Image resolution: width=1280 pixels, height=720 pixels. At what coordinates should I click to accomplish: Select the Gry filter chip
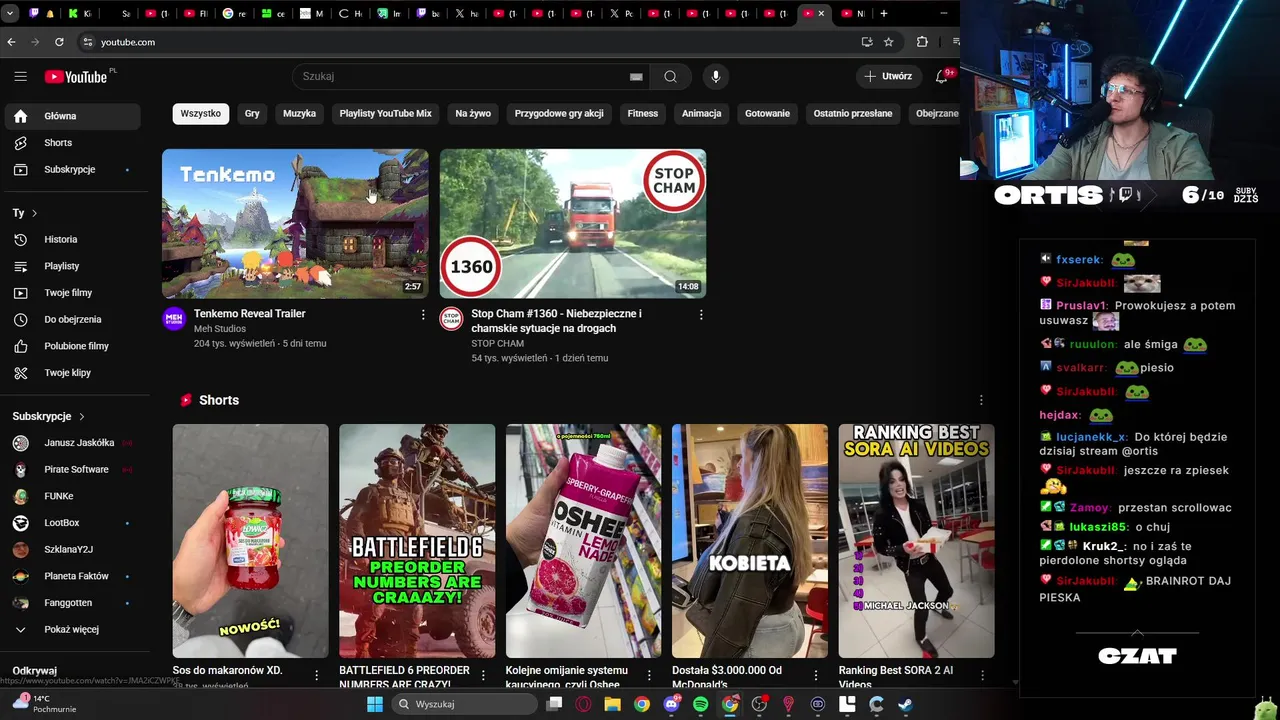point(252,113)
